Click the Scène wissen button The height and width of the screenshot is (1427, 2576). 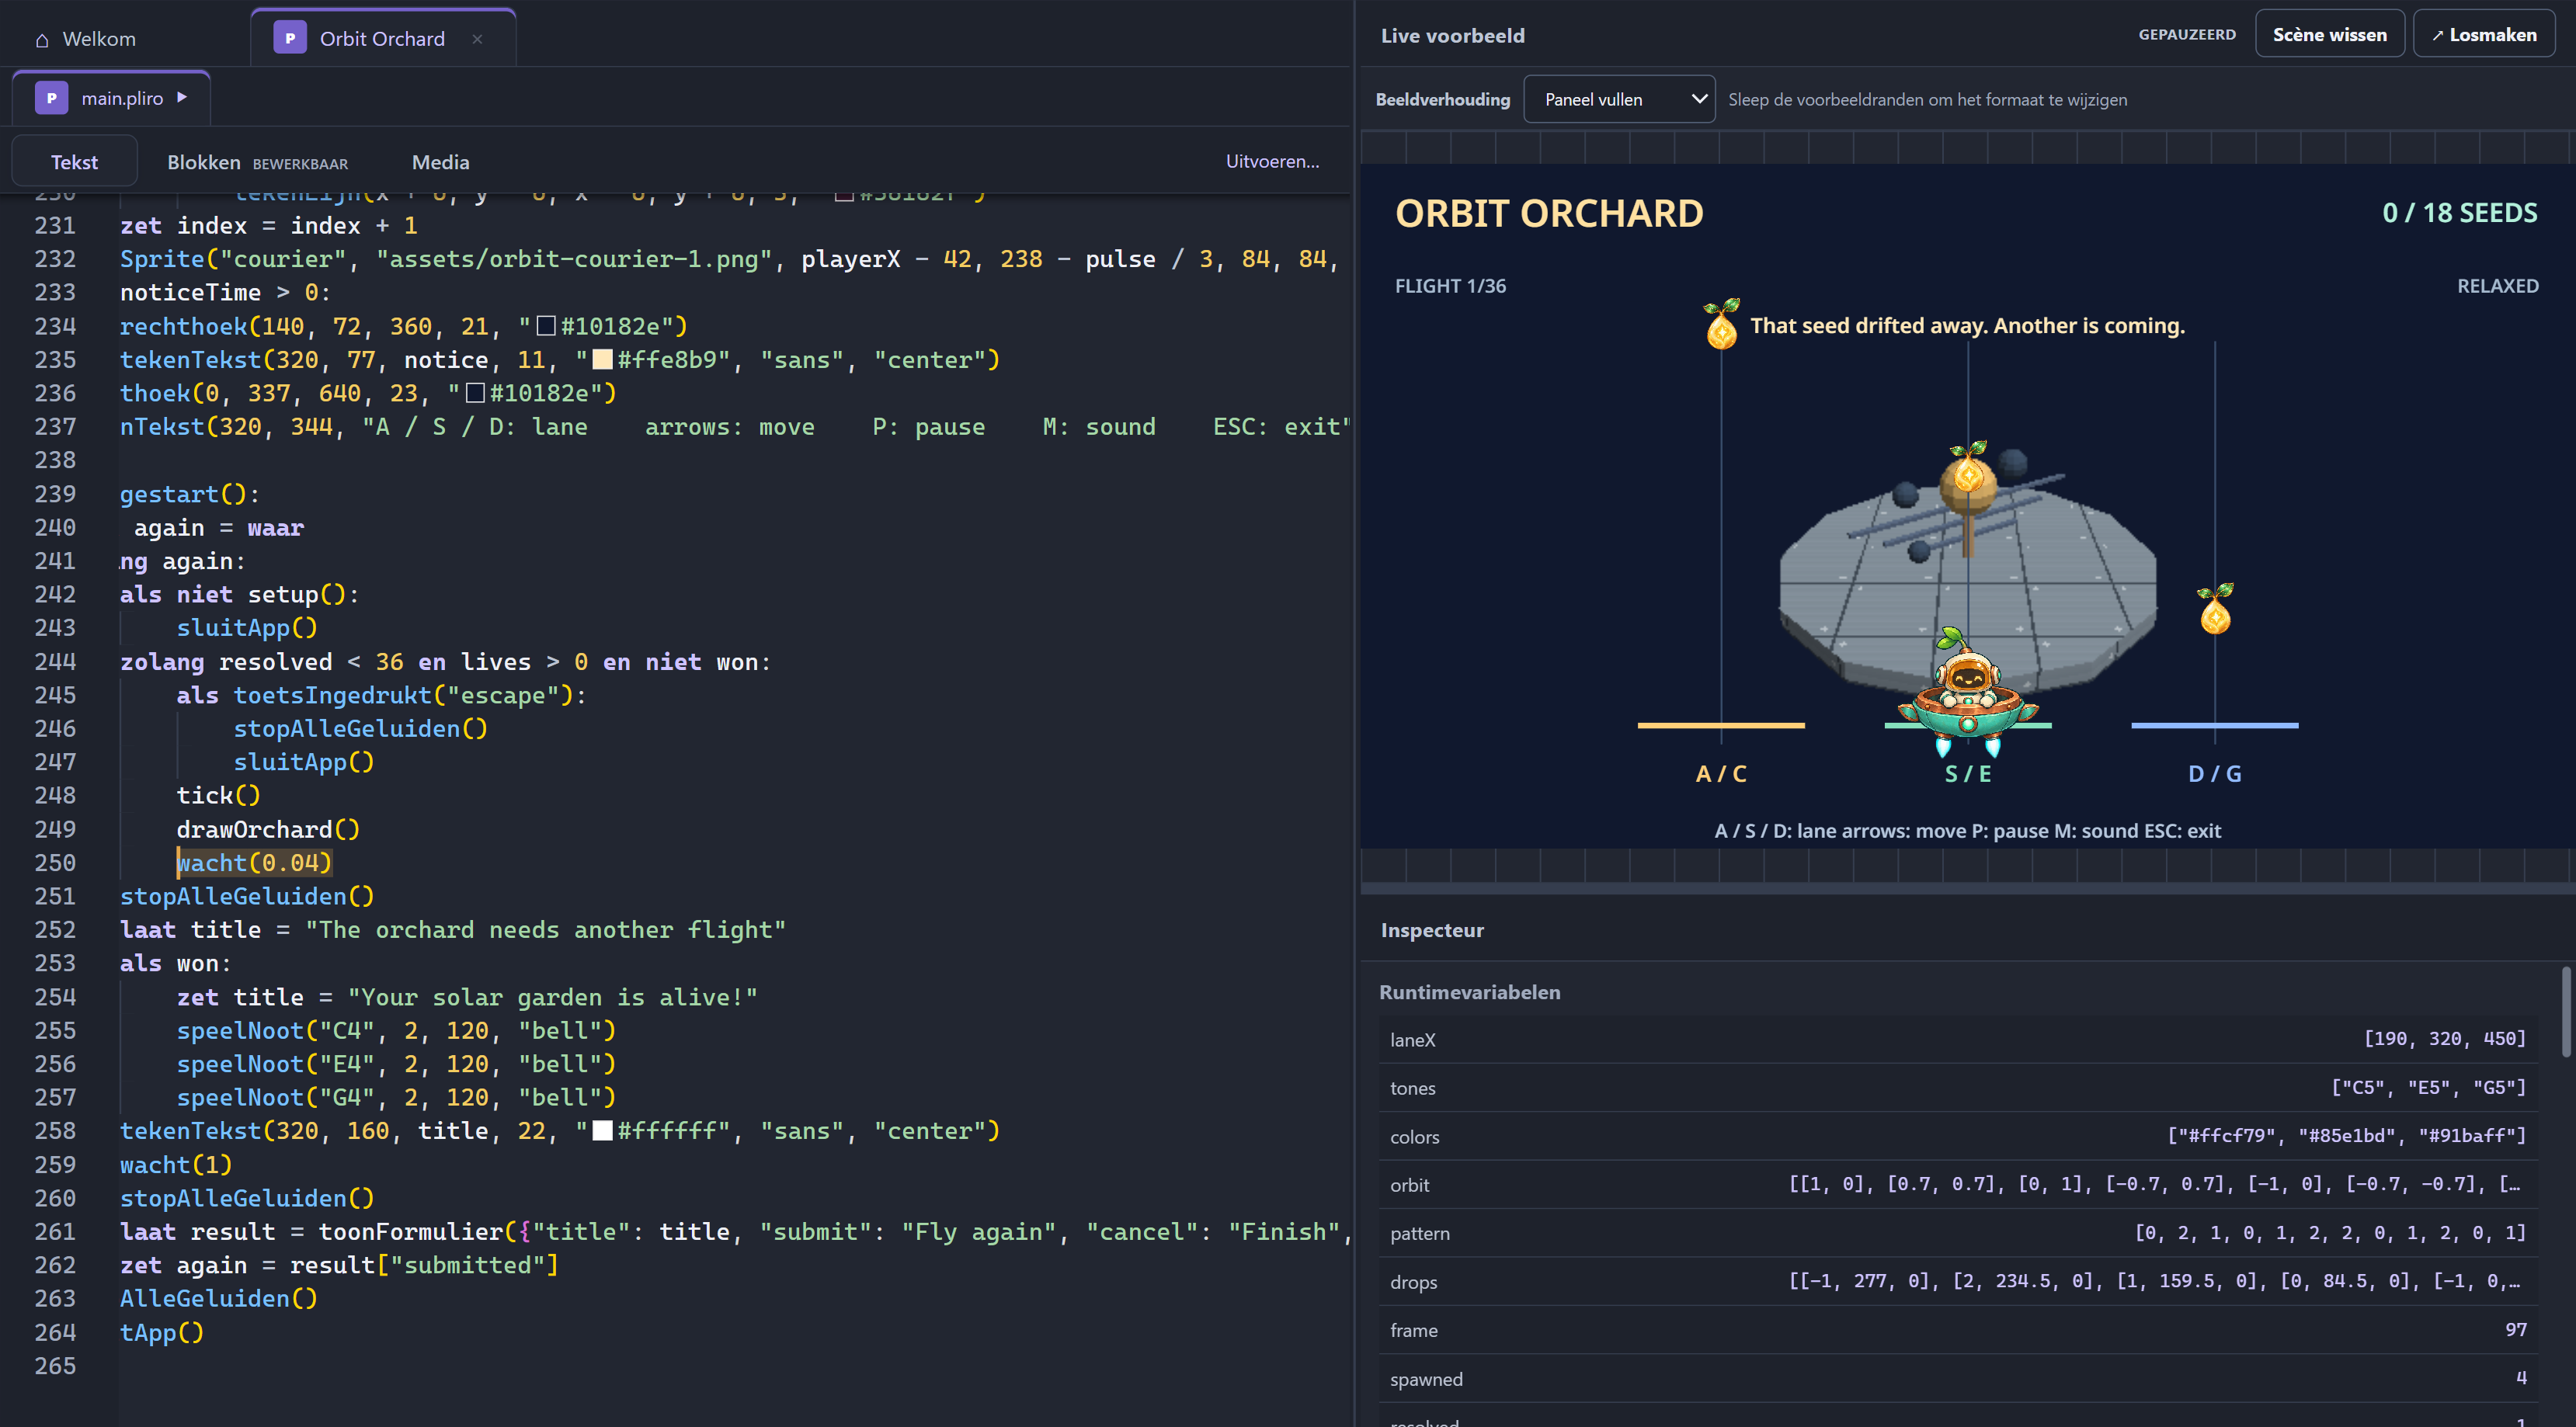point(2329,35)
